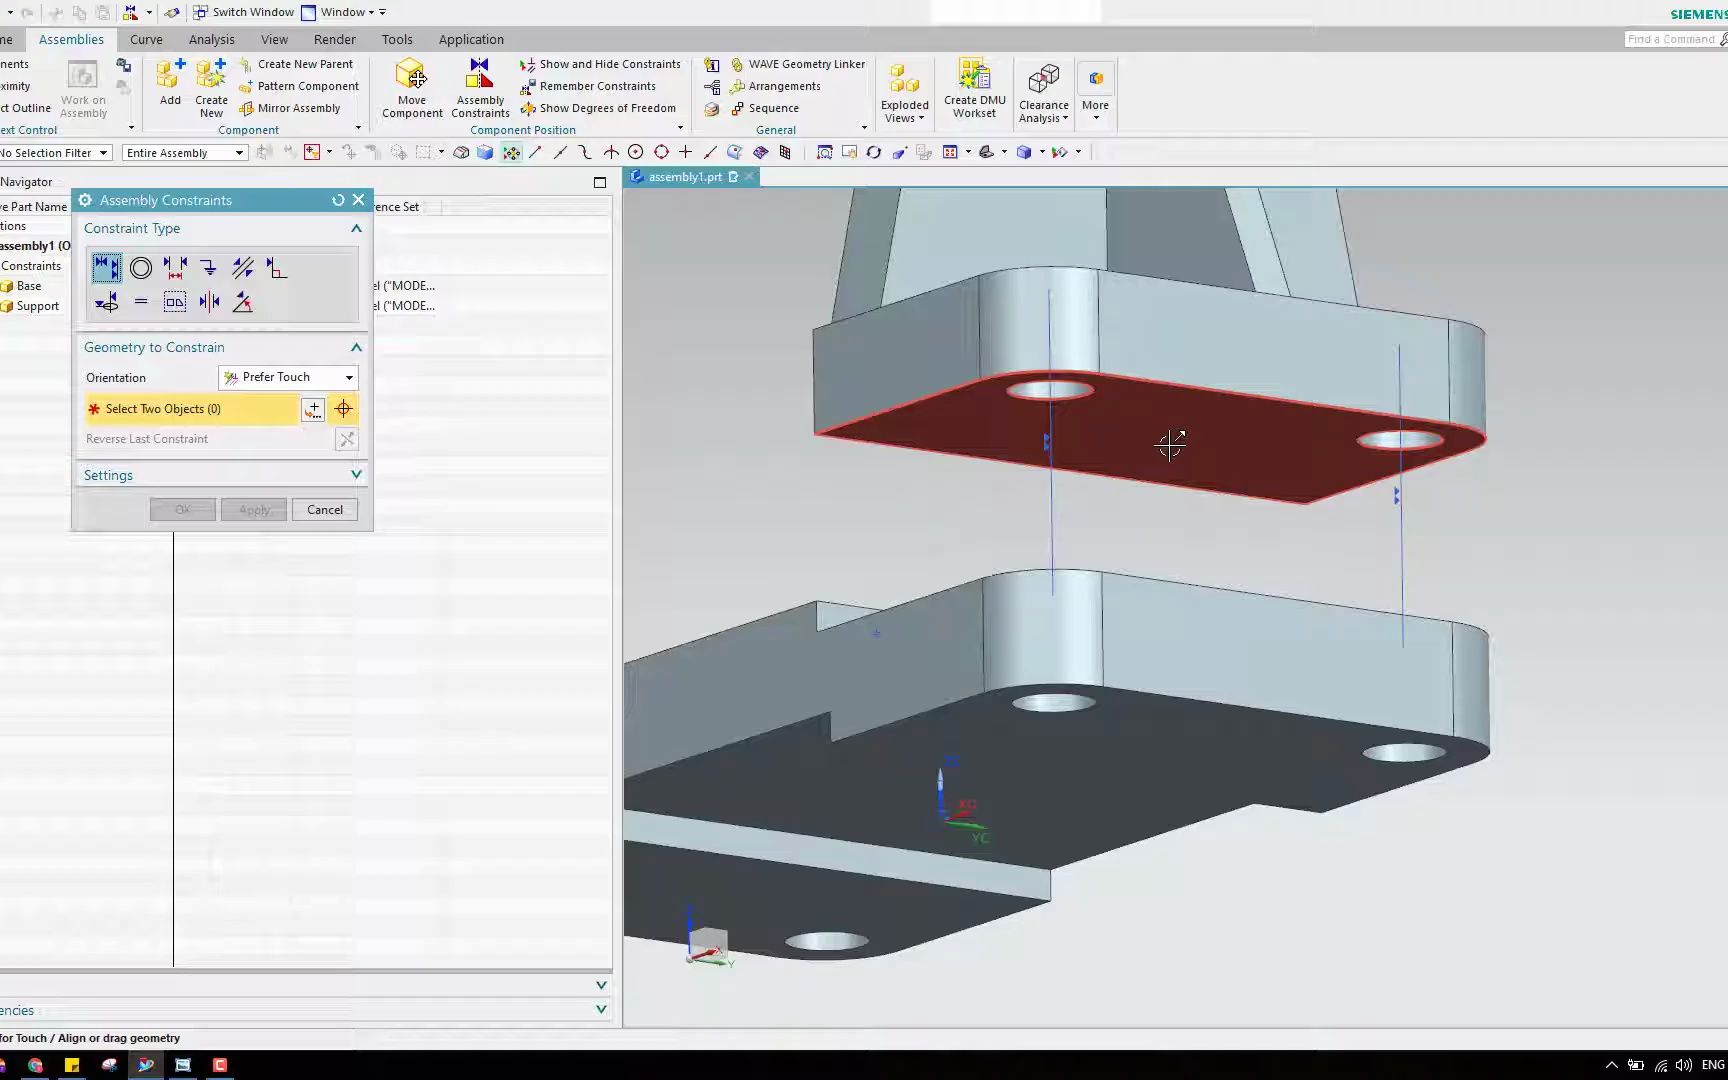This screenshot has width=1728, height=1080.
Task: Pick the Parallel constraint icon
Action: pos(242,268)
